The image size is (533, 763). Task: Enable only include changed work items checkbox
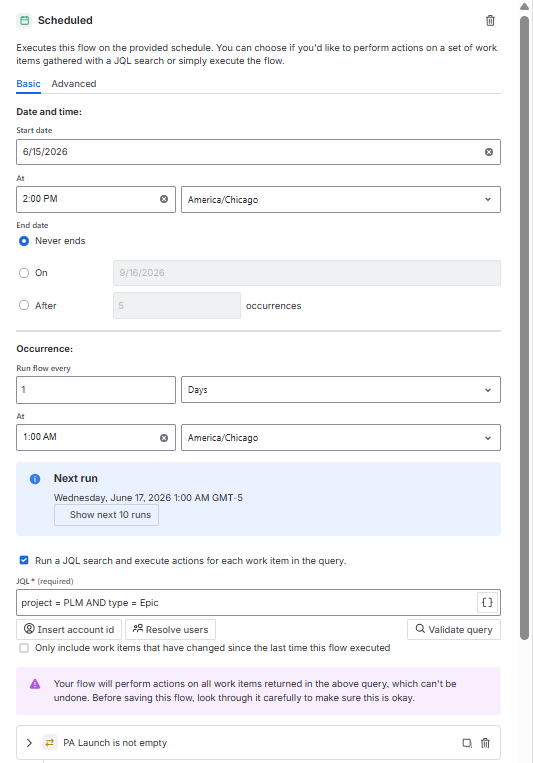(x=24, y=648)
